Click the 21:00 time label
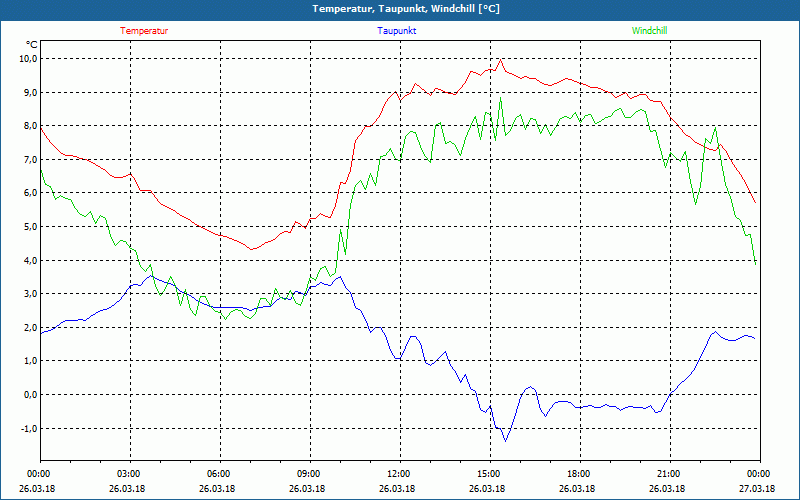 coord(669,473)
